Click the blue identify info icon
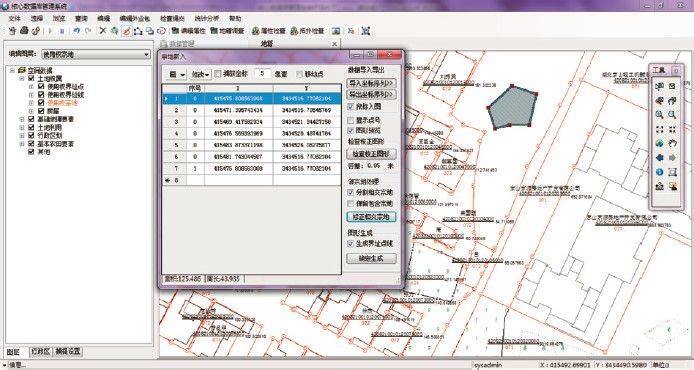Screen dimensions: 694x370 pyautogui.click(x=659, y=172)
